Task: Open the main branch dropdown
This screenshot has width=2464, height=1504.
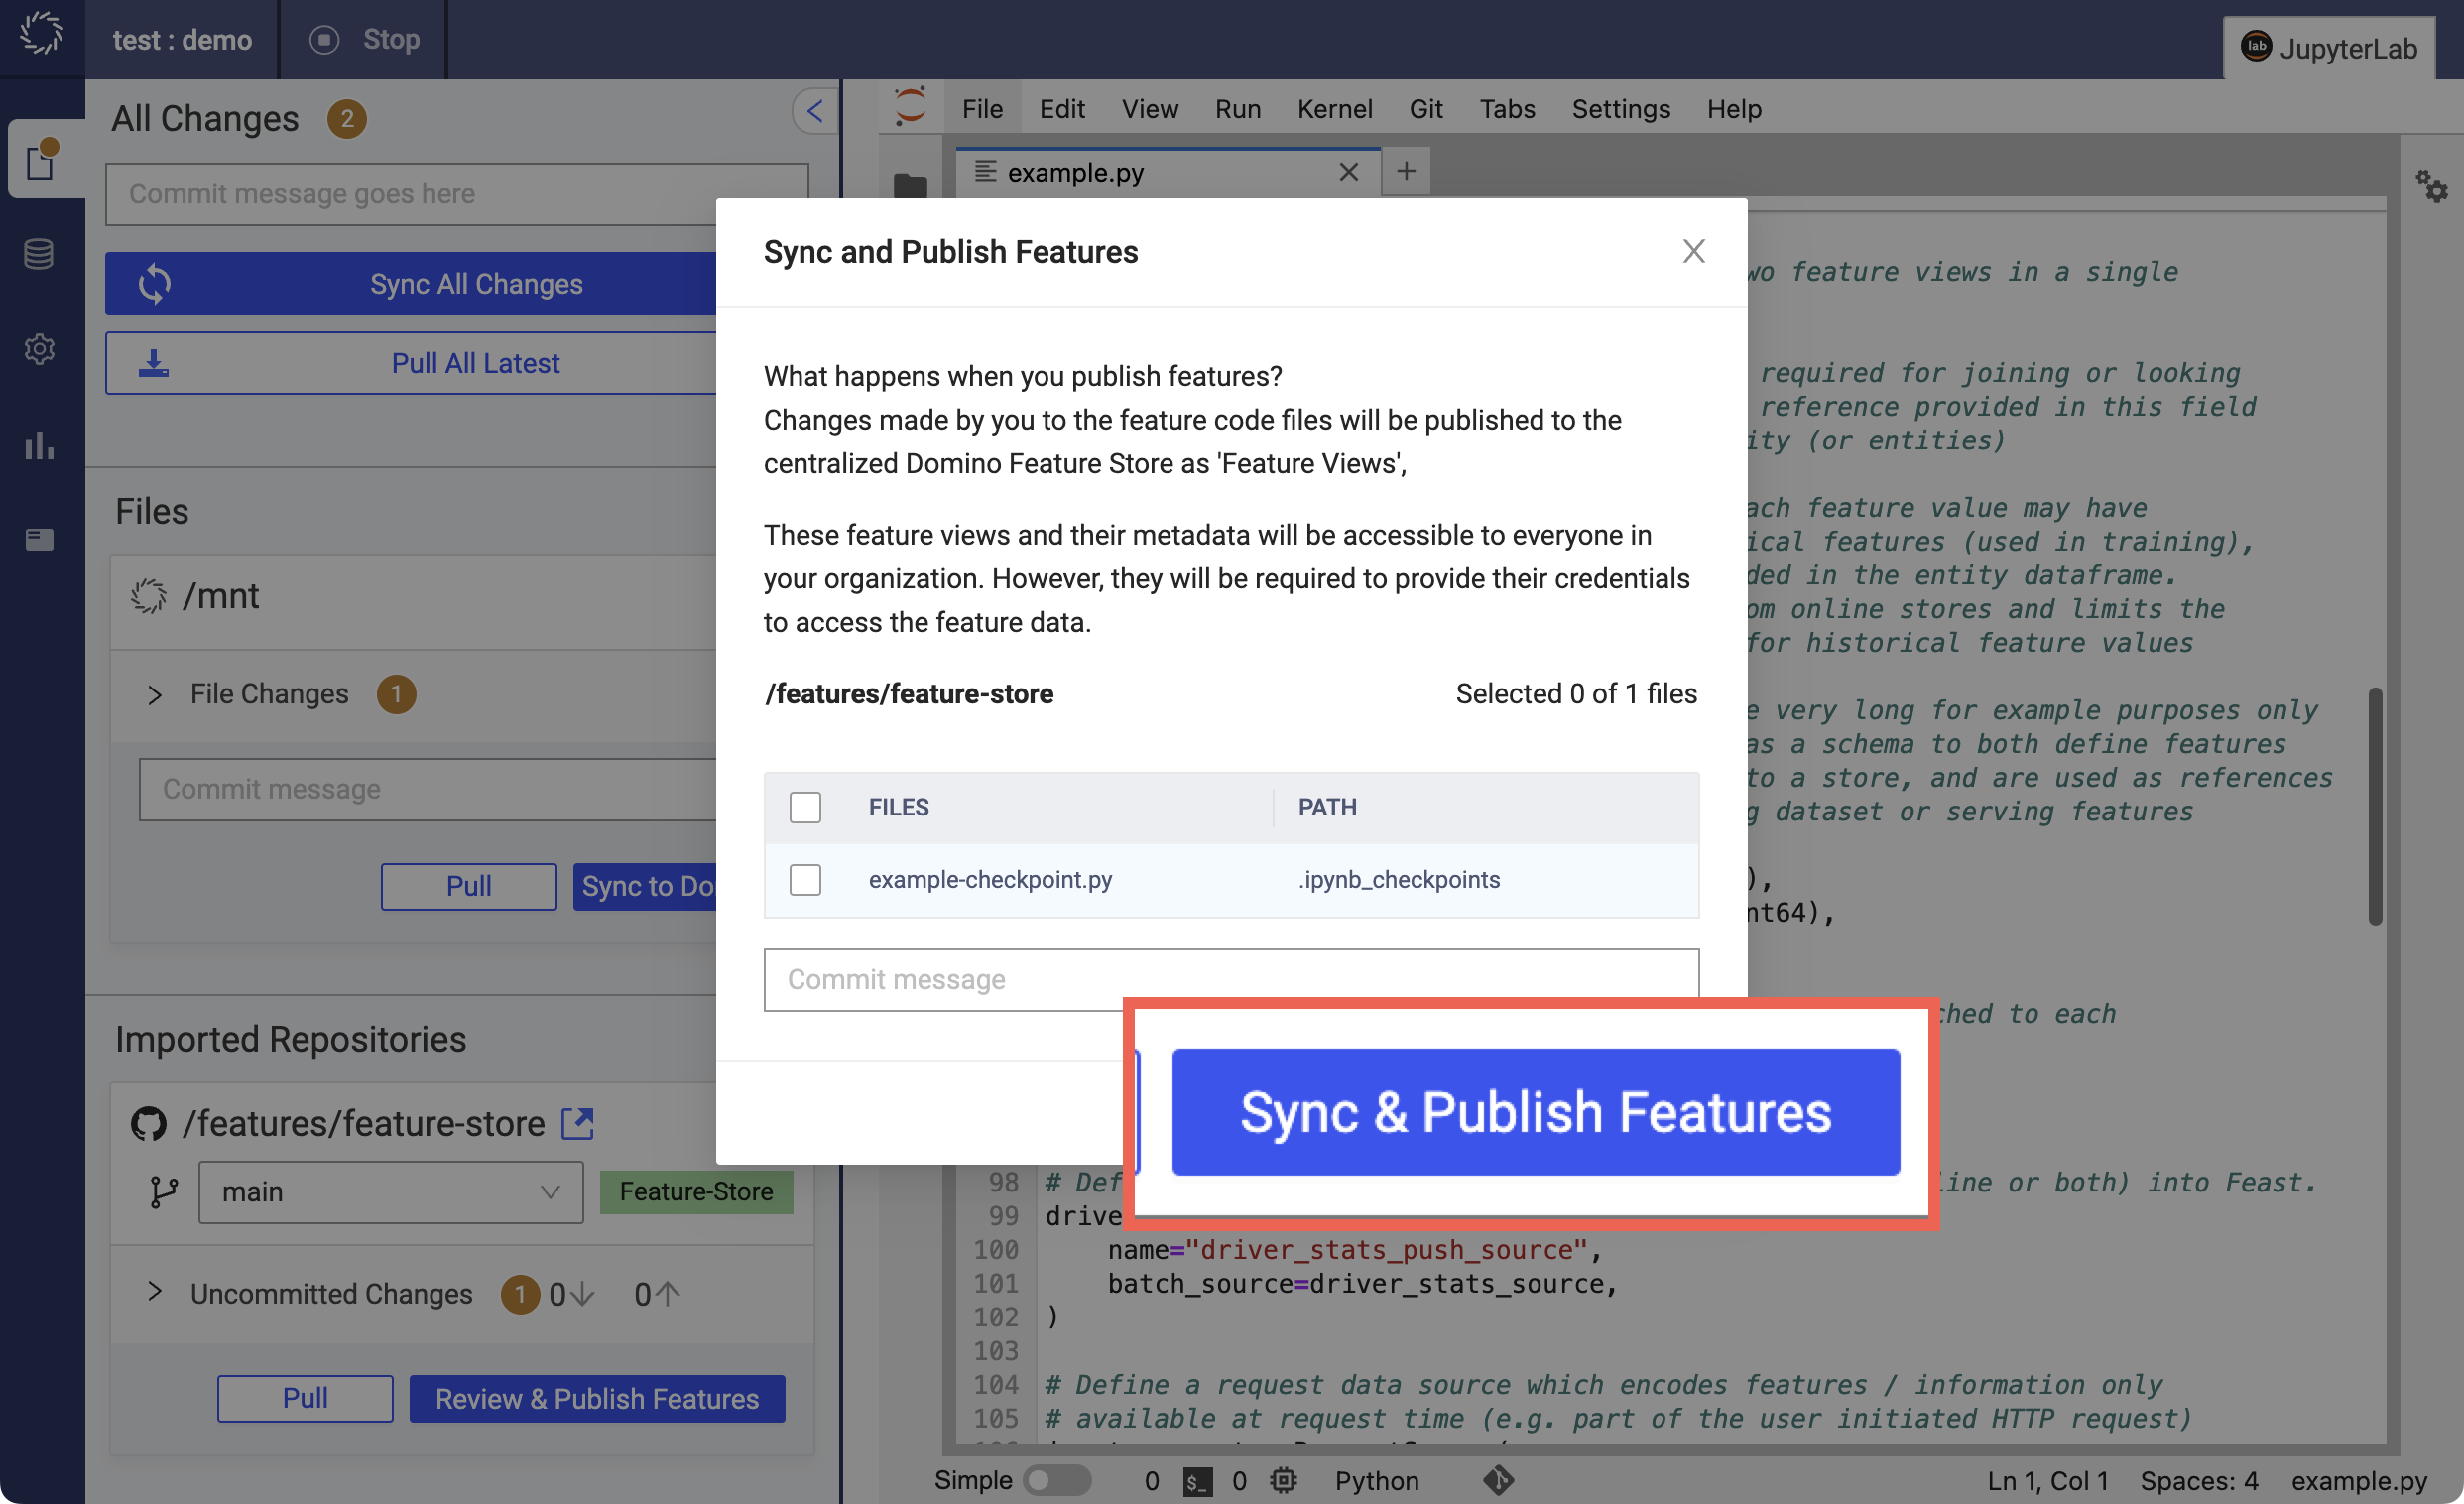Action: (x=391, y=1192)
